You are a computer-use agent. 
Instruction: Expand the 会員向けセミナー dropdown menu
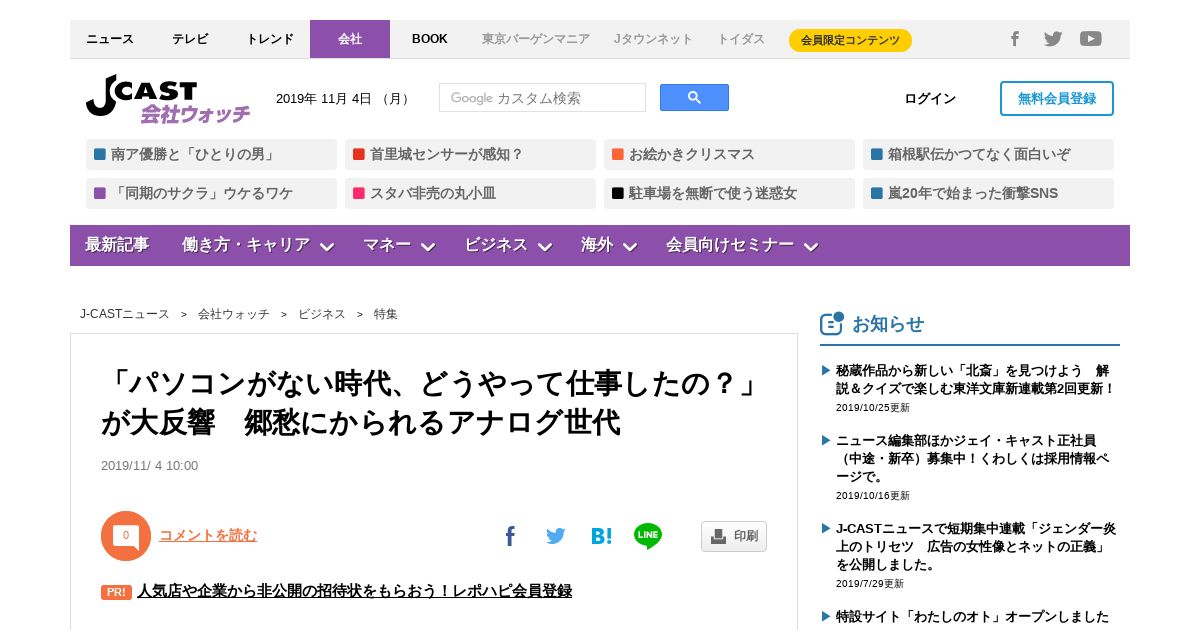[x=742, y=245]
